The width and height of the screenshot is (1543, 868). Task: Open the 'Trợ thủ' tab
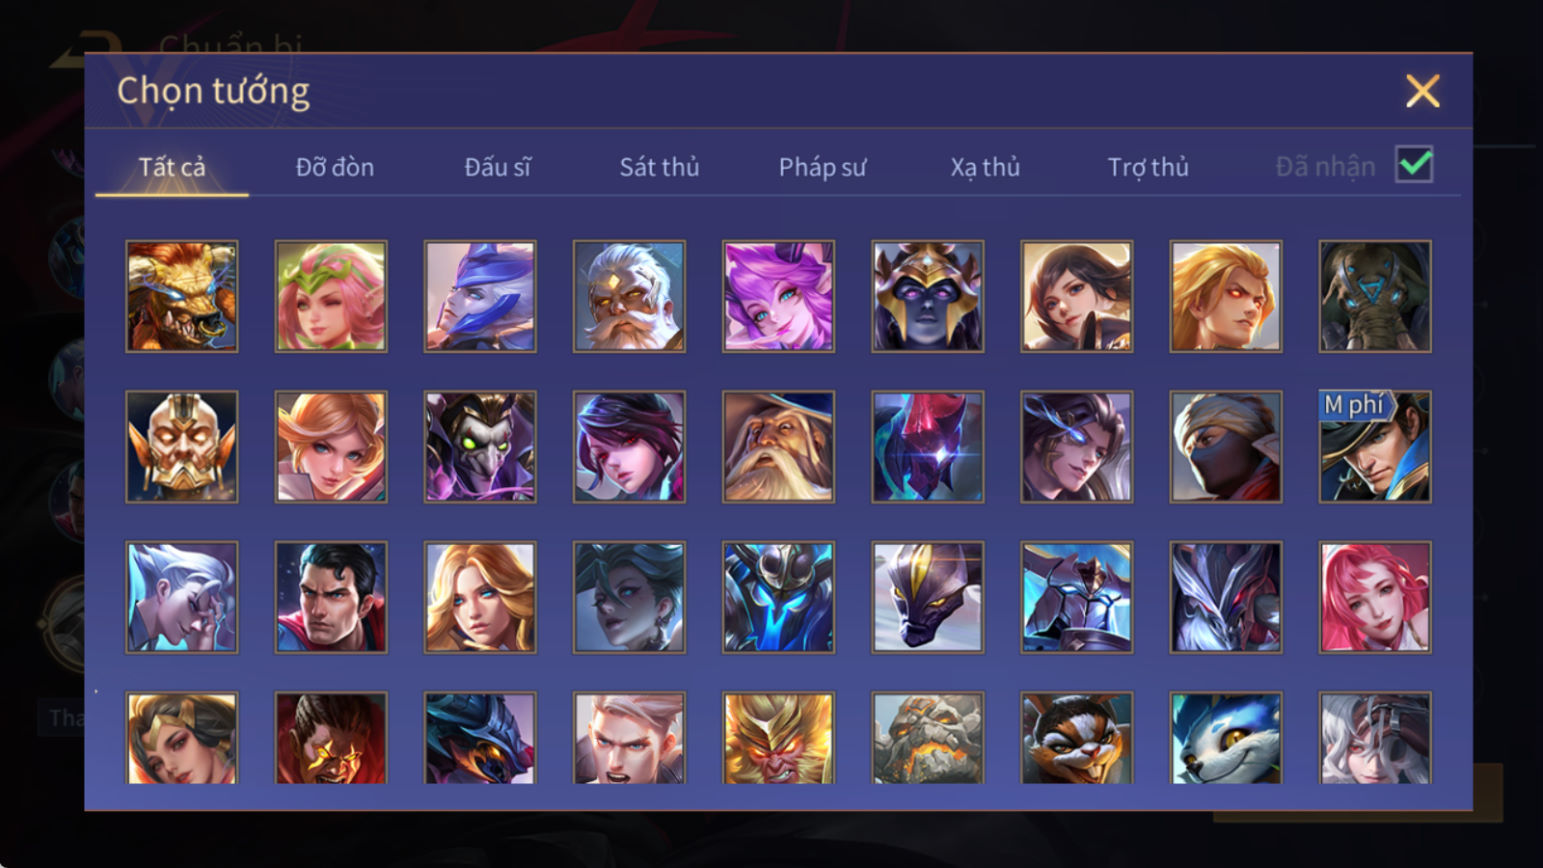(1148, 167)
